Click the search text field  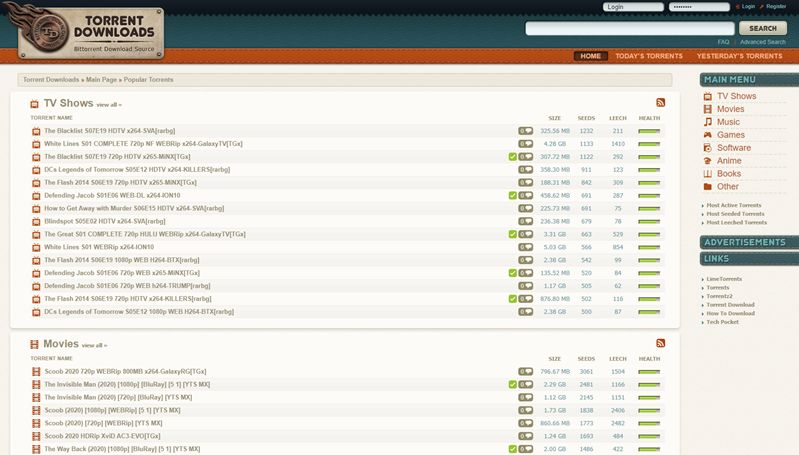pyautogui.click(x=630, y=29)
